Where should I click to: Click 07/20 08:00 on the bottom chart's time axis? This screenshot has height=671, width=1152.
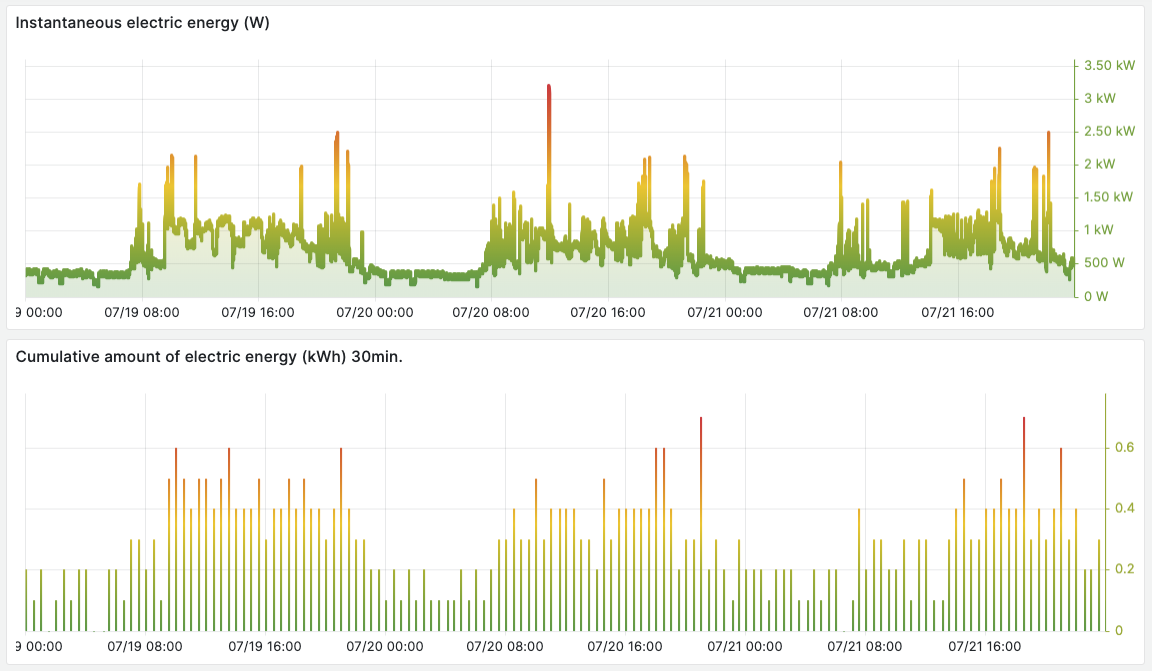(x=505, y=646)
